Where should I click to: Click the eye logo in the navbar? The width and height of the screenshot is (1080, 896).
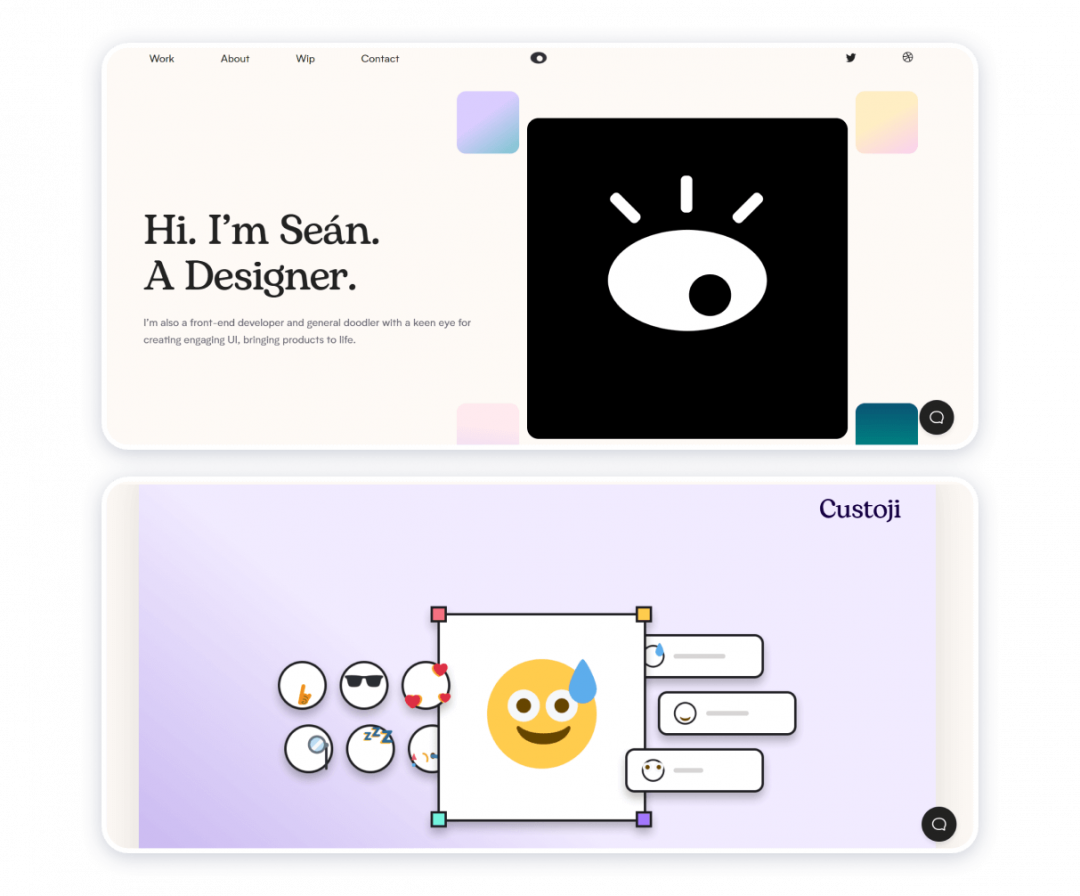(538, 58)
